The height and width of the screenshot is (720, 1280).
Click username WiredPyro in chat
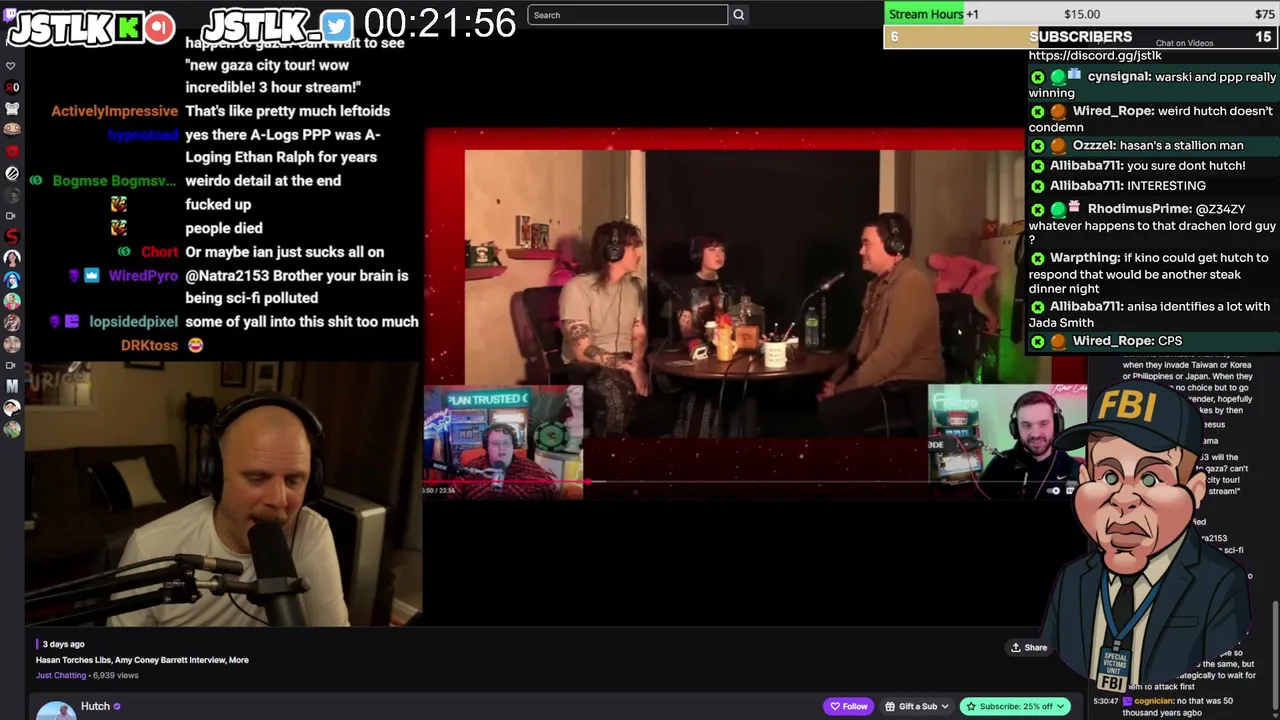pyautogui.click(x=143, y=275)
